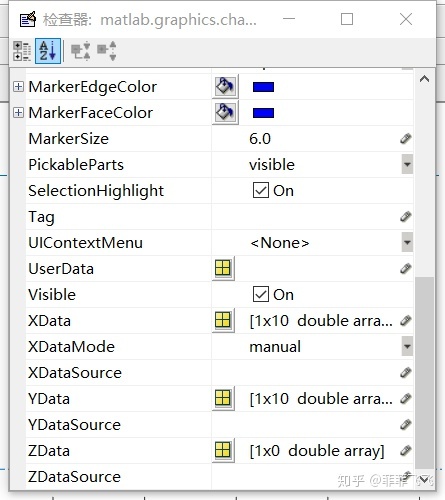Click the blue MarkerEdgeColor swatch
This screenshot has height=500, width=445.
click(x=263, y=87)
